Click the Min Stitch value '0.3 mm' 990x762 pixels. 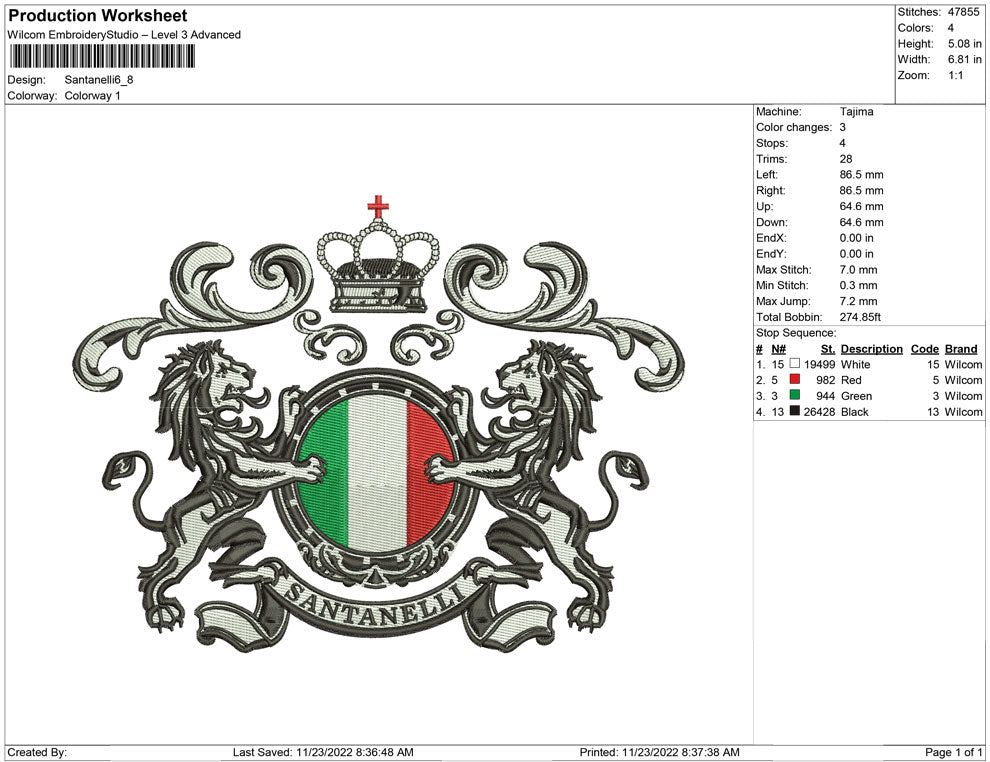click(858, 285)
